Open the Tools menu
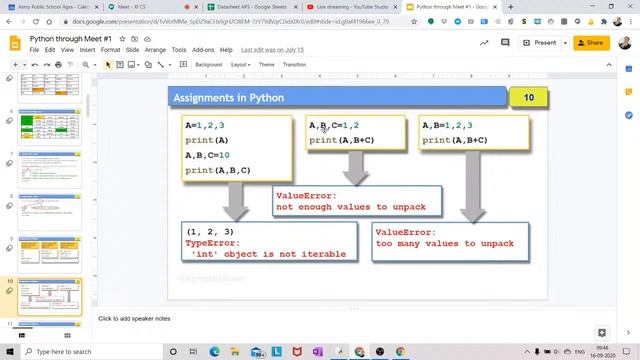 [179, 50]
